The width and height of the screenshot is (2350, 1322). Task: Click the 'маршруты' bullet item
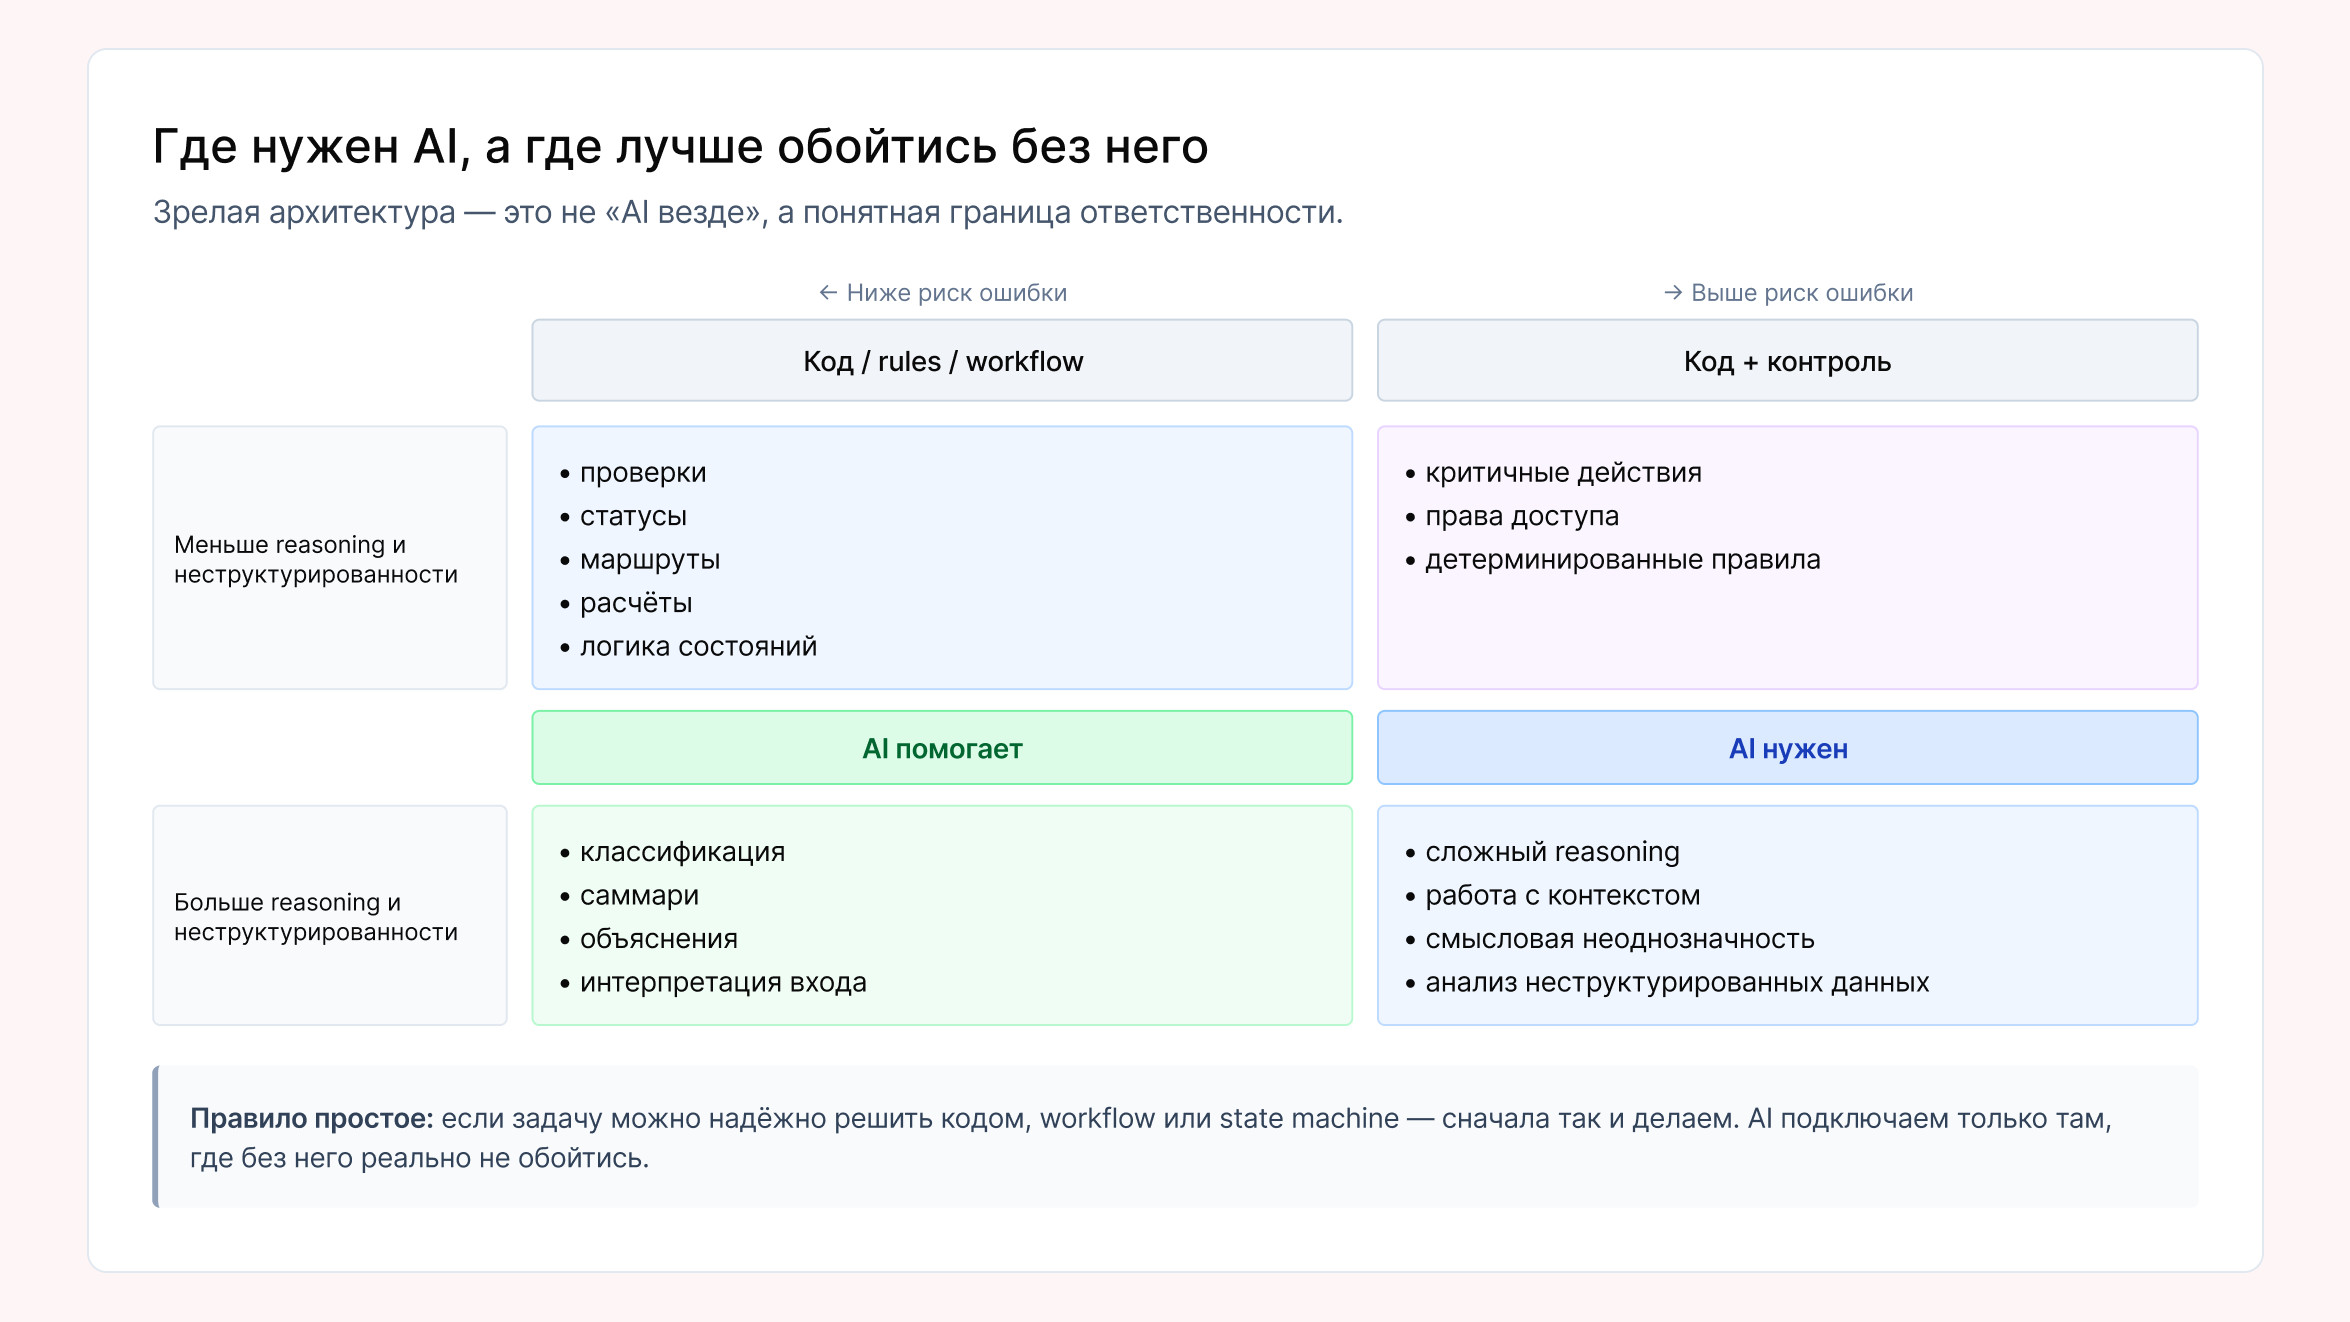649,559
